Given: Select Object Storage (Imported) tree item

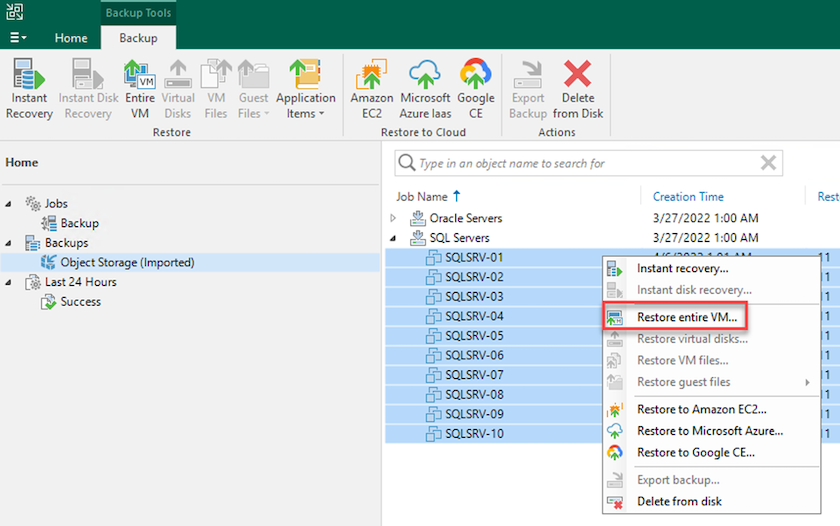Looking at the screenshot, I should tap(127, 262).
